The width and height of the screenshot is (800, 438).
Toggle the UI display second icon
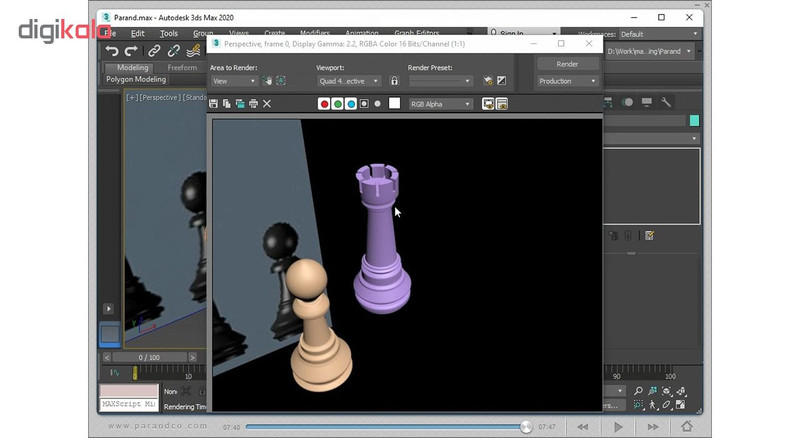502,104
